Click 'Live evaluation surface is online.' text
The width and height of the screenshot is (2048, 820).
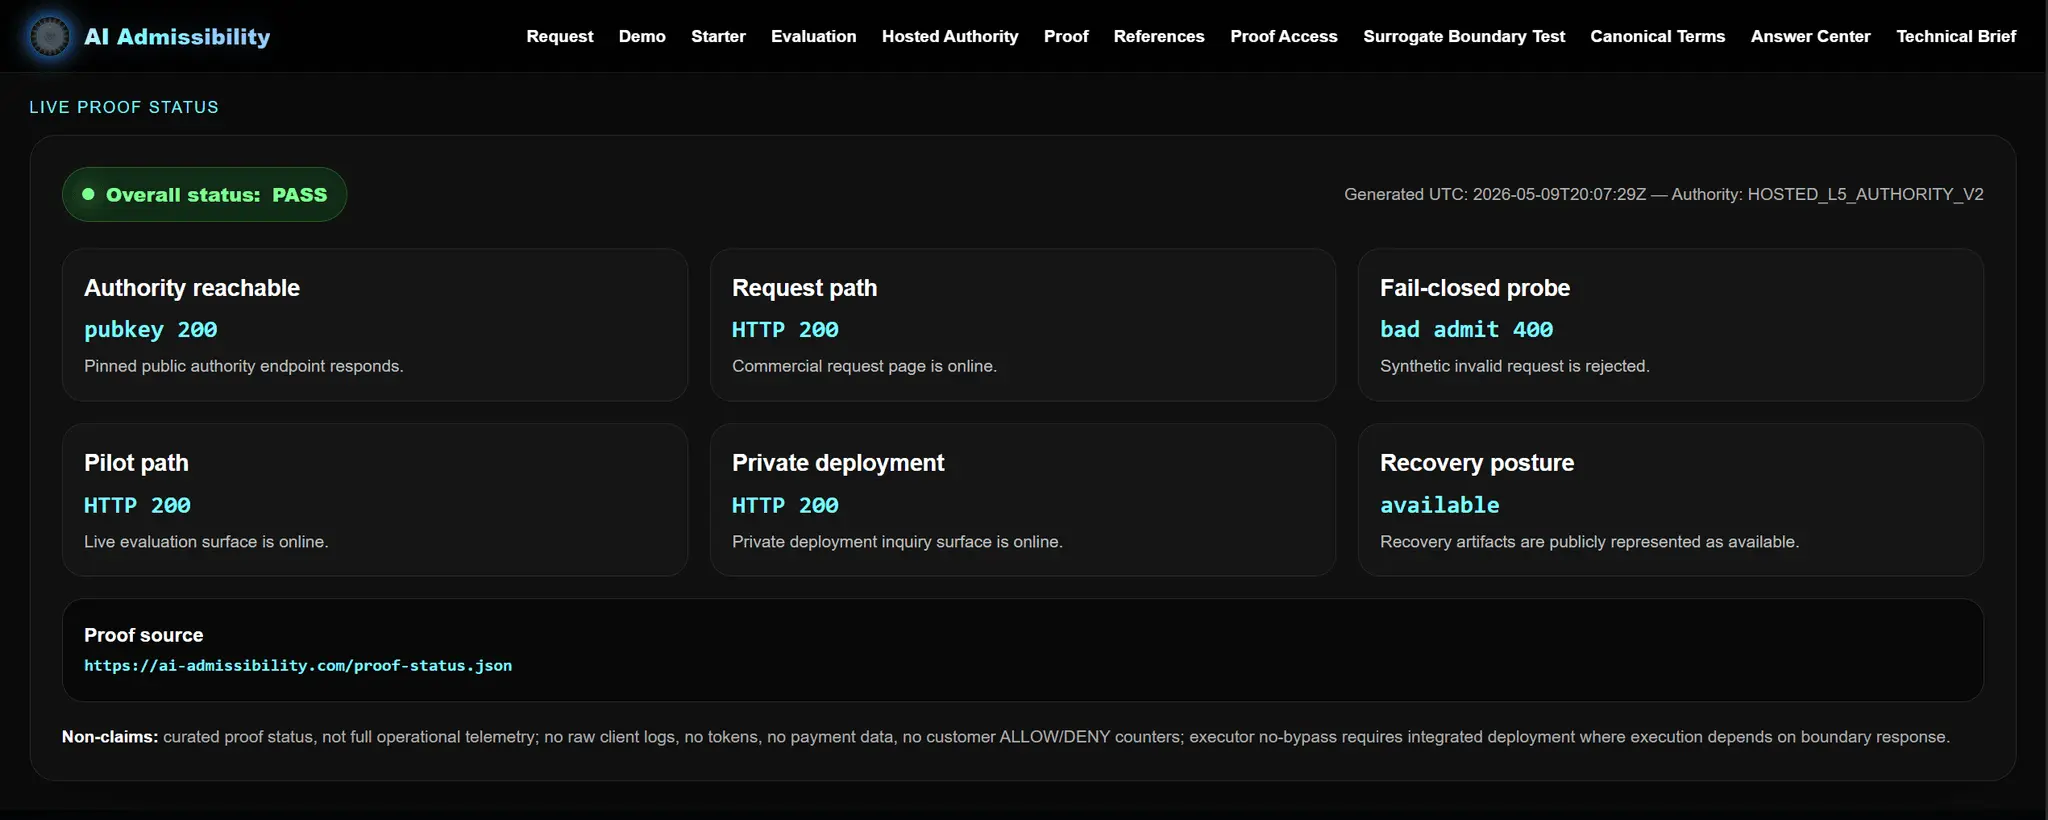tap(206, 542)
